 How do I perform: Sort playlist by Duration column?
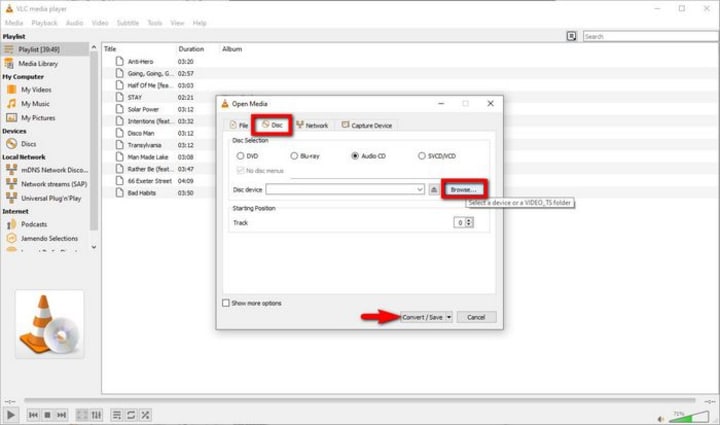click(x=191, y=49)
